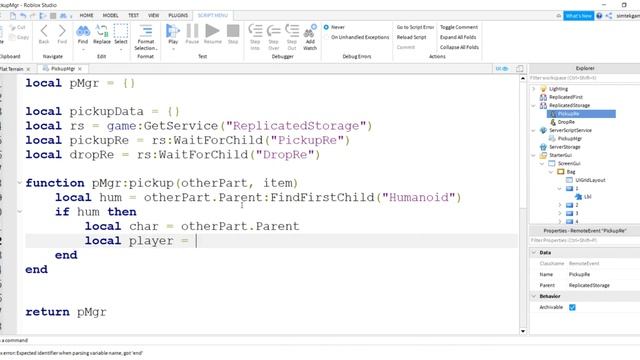Collapse the pMgr:pickup function fold
The height and width of the screenshot is (360, 640).
click(19, 183)
